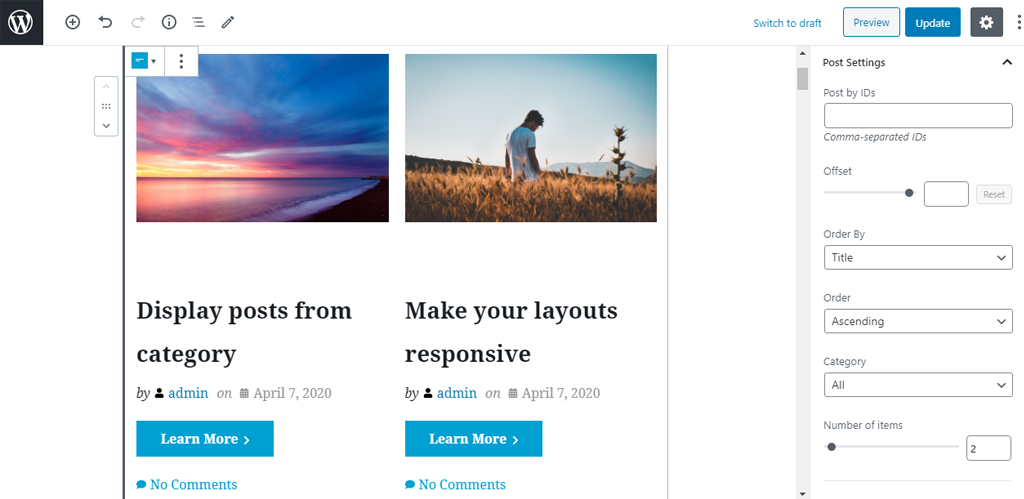Select the pencil tools icon
The width and height of the screenshot is (1024, 499).
pos(227,22)
